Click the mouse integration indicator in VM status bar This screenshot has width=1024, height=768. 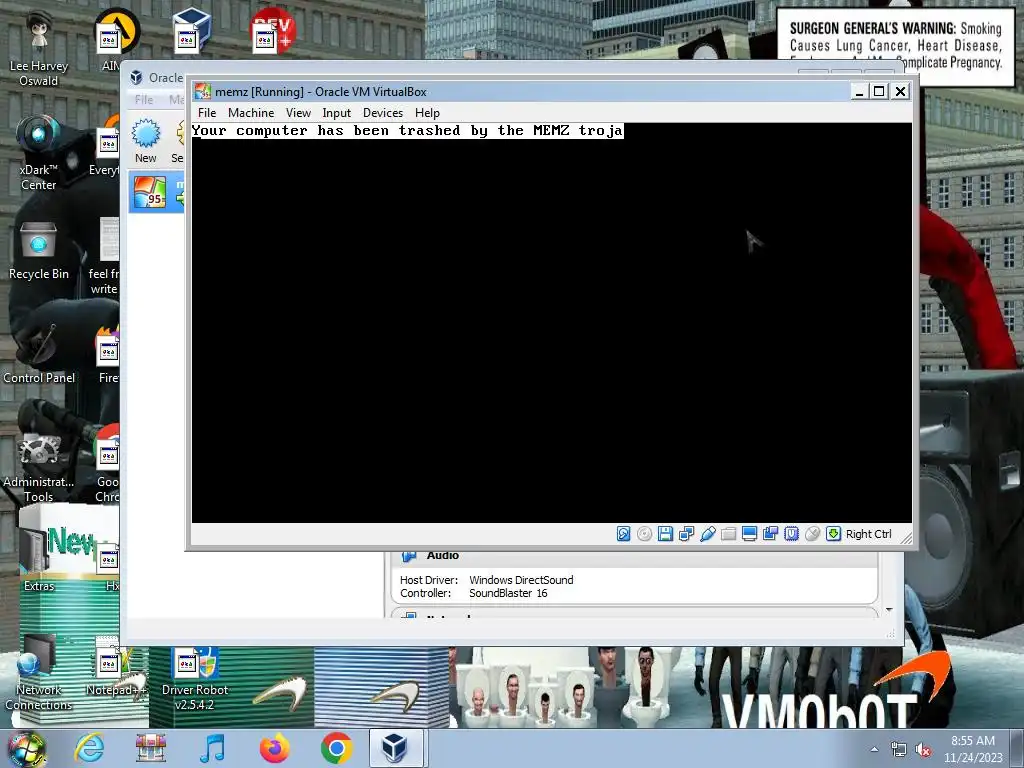pyautogui.click(x=812, y=534)
